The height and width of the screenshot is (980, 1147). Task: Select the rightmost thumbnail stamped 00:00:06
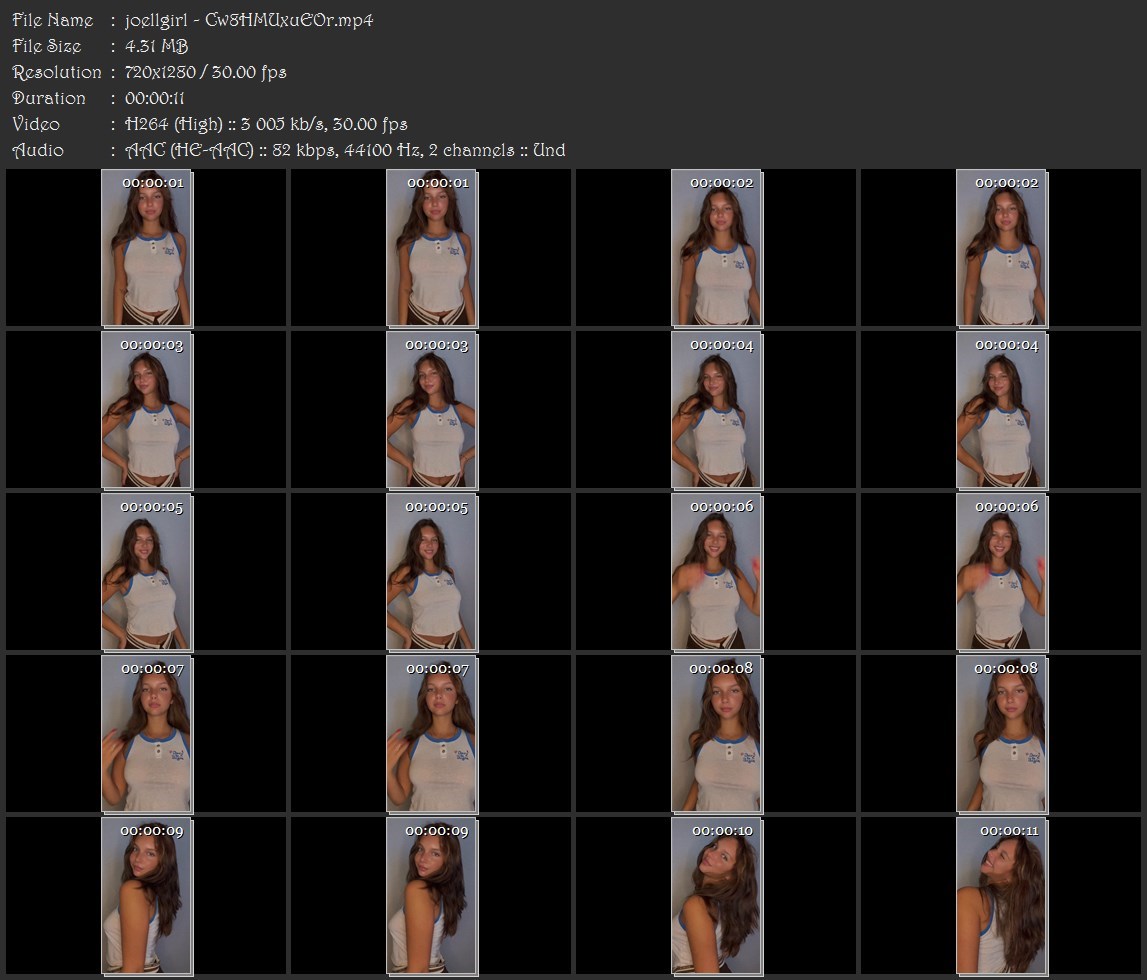pos(1001,572)
